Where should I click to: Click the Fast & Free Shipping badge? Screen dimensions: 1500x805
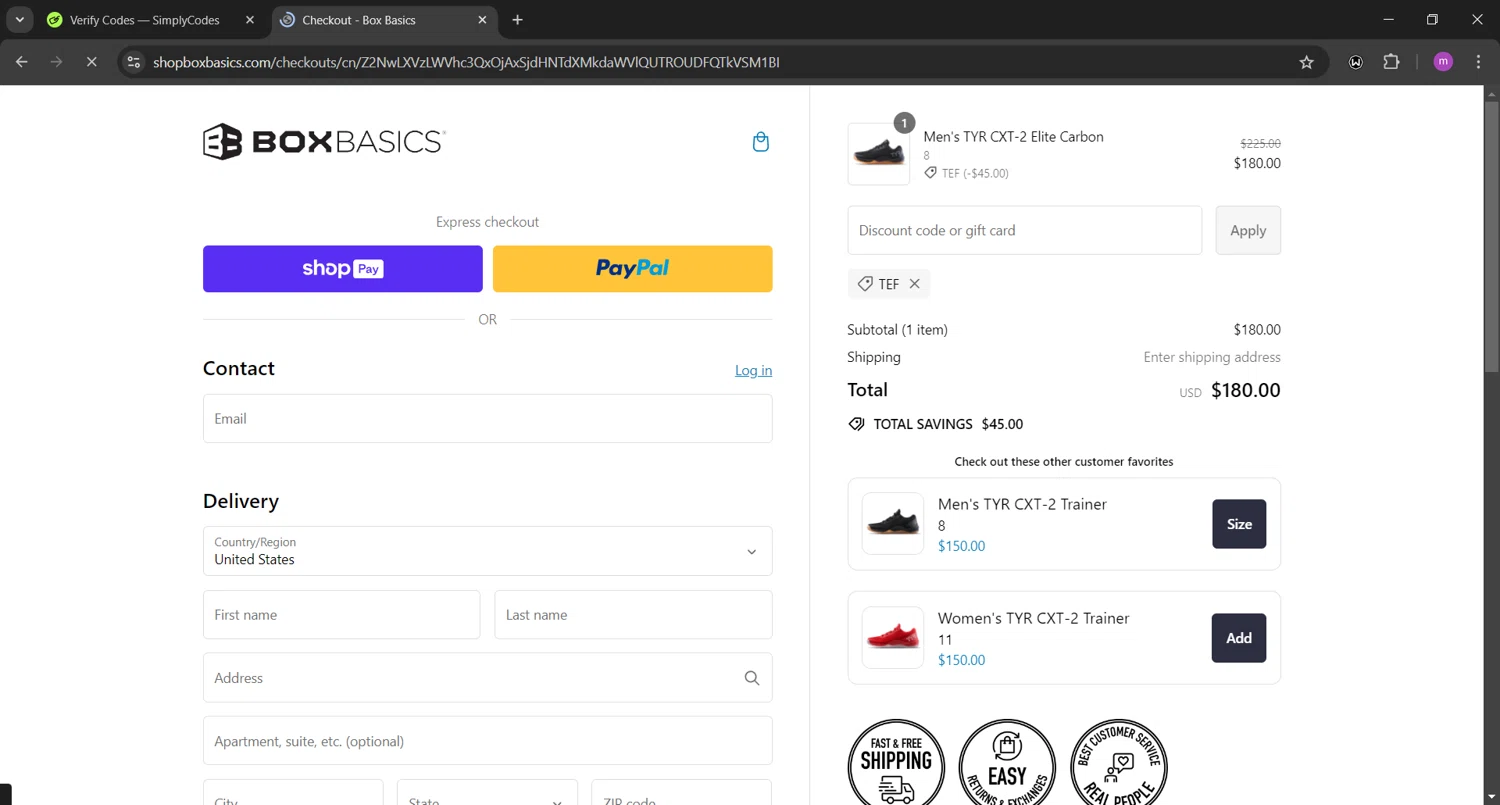[x=896, y=762]
